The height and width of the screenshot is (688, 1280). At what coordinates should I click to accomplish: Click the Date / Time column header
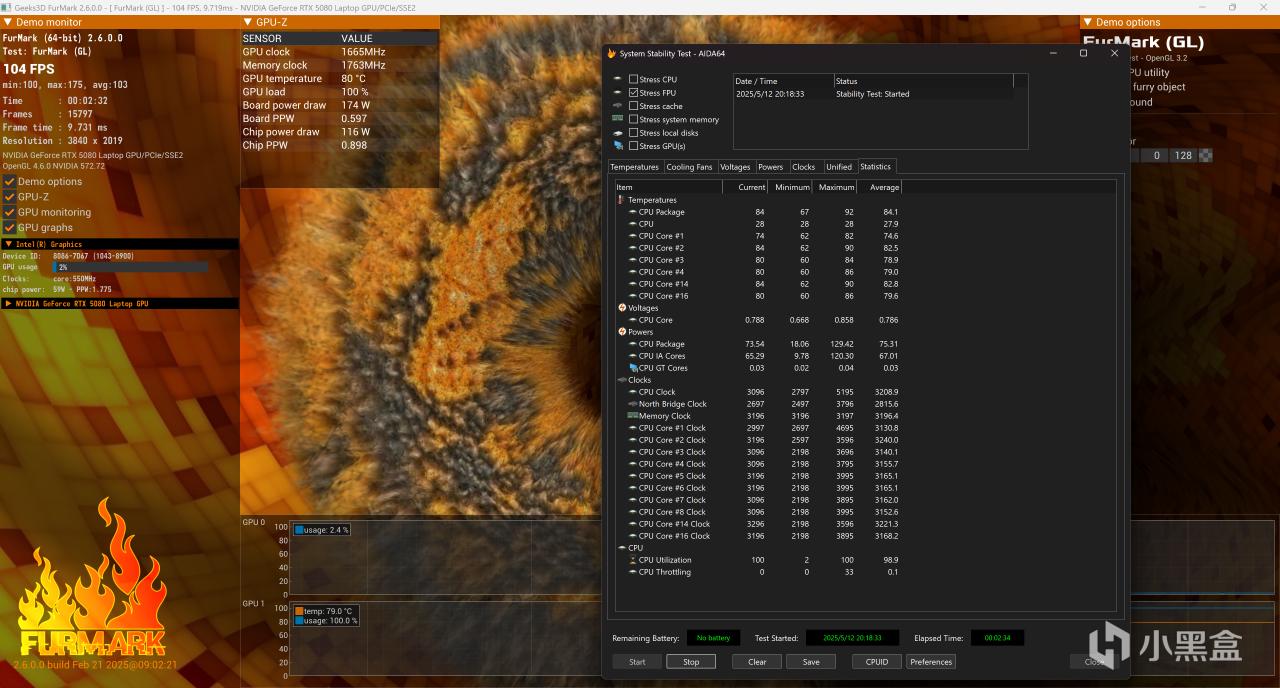coord(783,81)
